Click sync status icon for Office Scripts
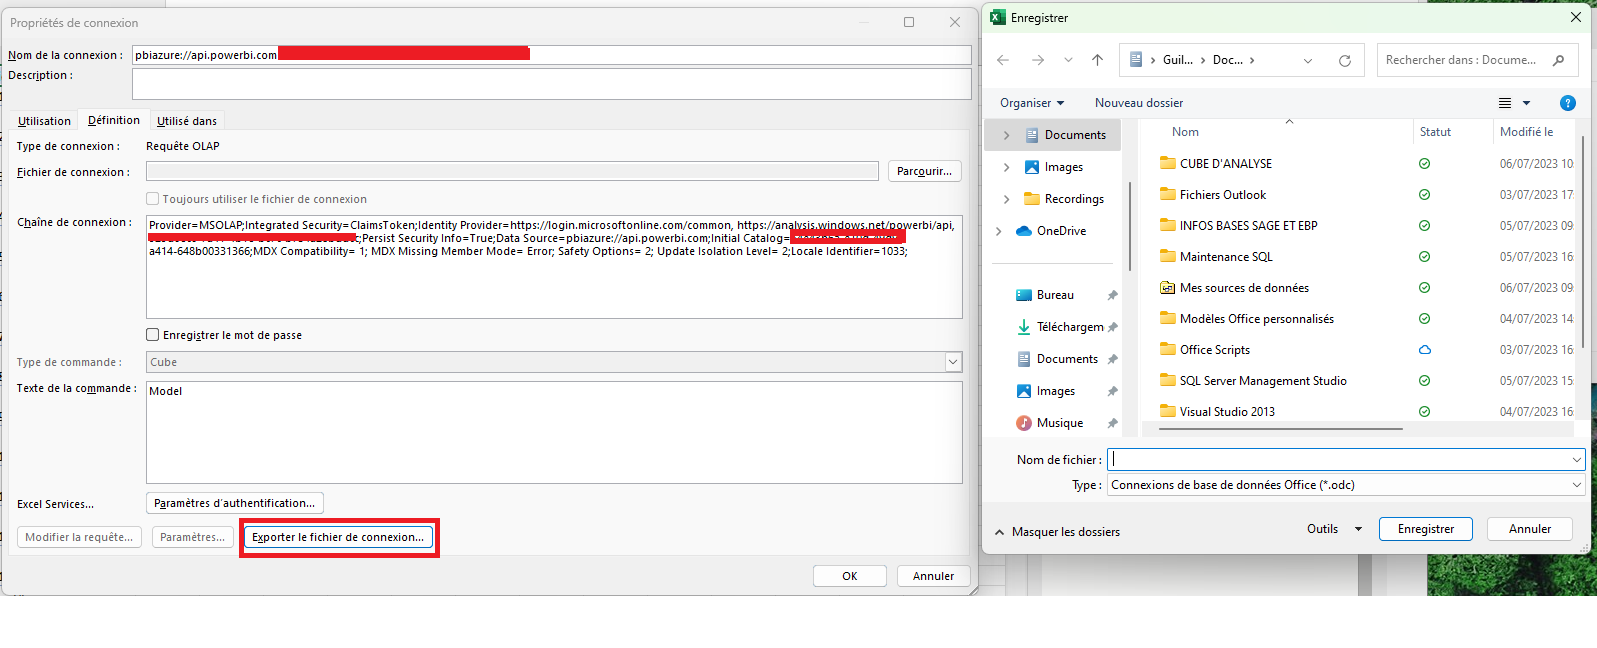Viewport: 1597px width, 648px height. (x=1425, y=350)
